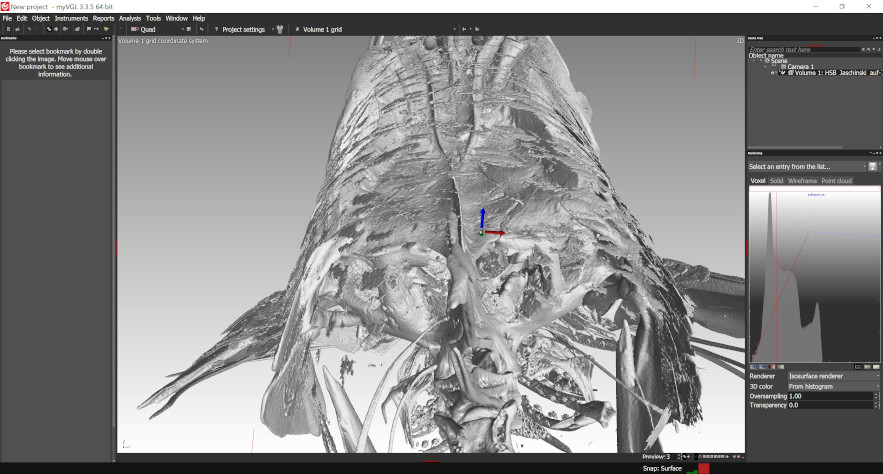Viewport: 883px width, 474px height.
Task: Click the small axis triad in viewport corner
Action: pos(126,445)
